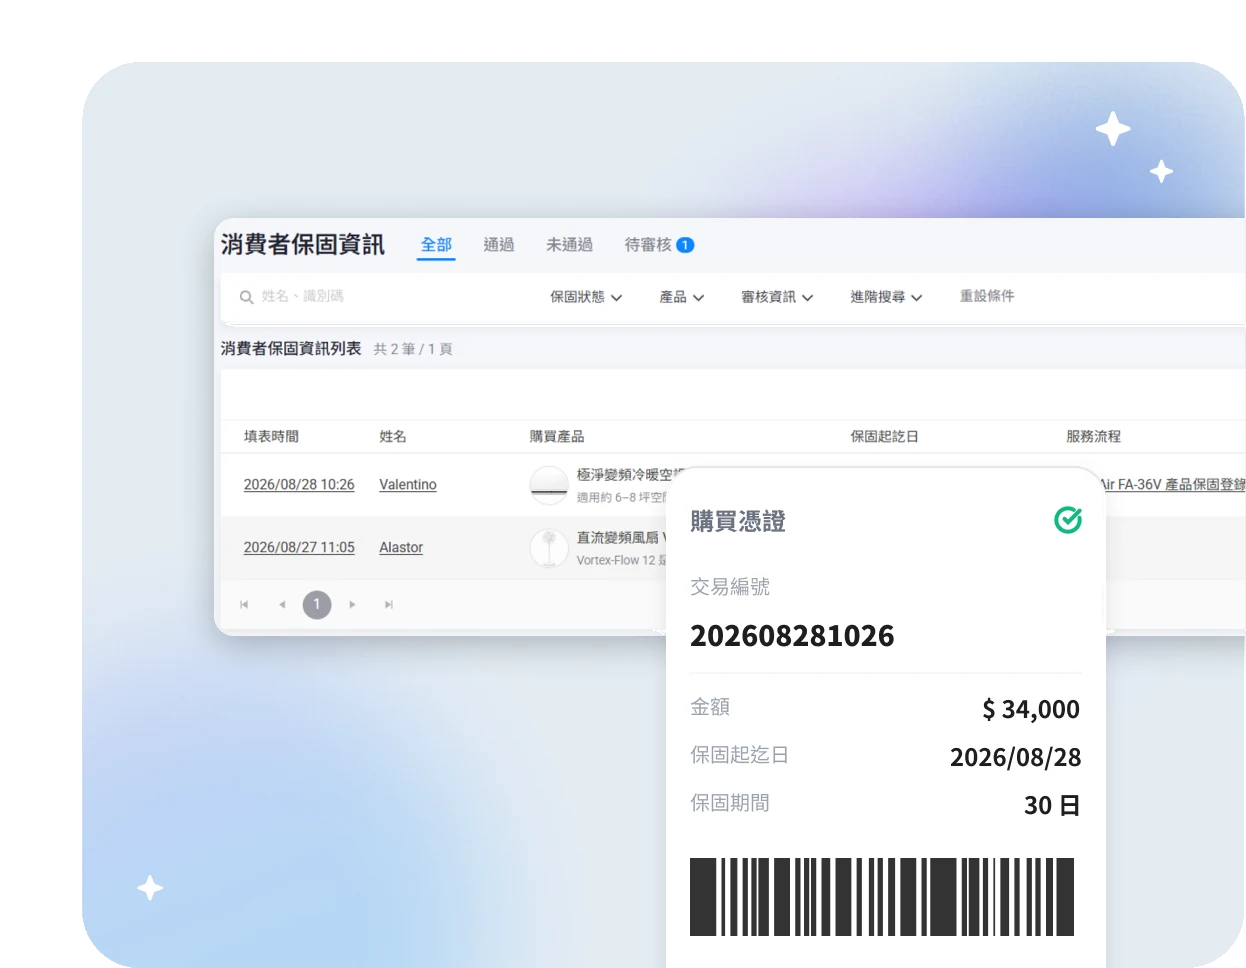Click the green verified checkmark icon
The image size is (1246, 968).
tap(1068, 520)
